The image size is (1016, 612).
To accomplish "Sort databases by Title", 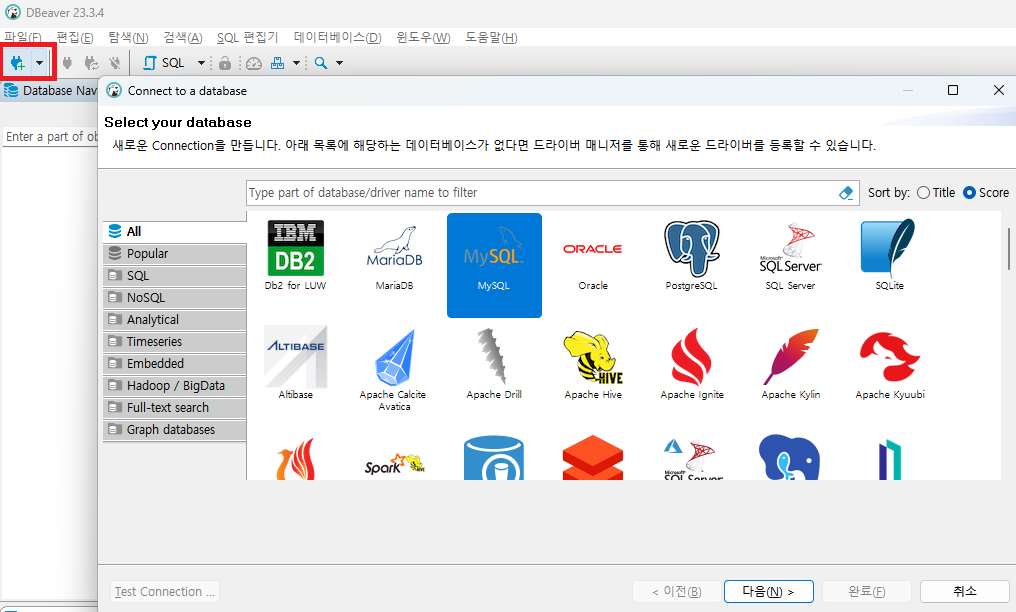I will (936, 192).
